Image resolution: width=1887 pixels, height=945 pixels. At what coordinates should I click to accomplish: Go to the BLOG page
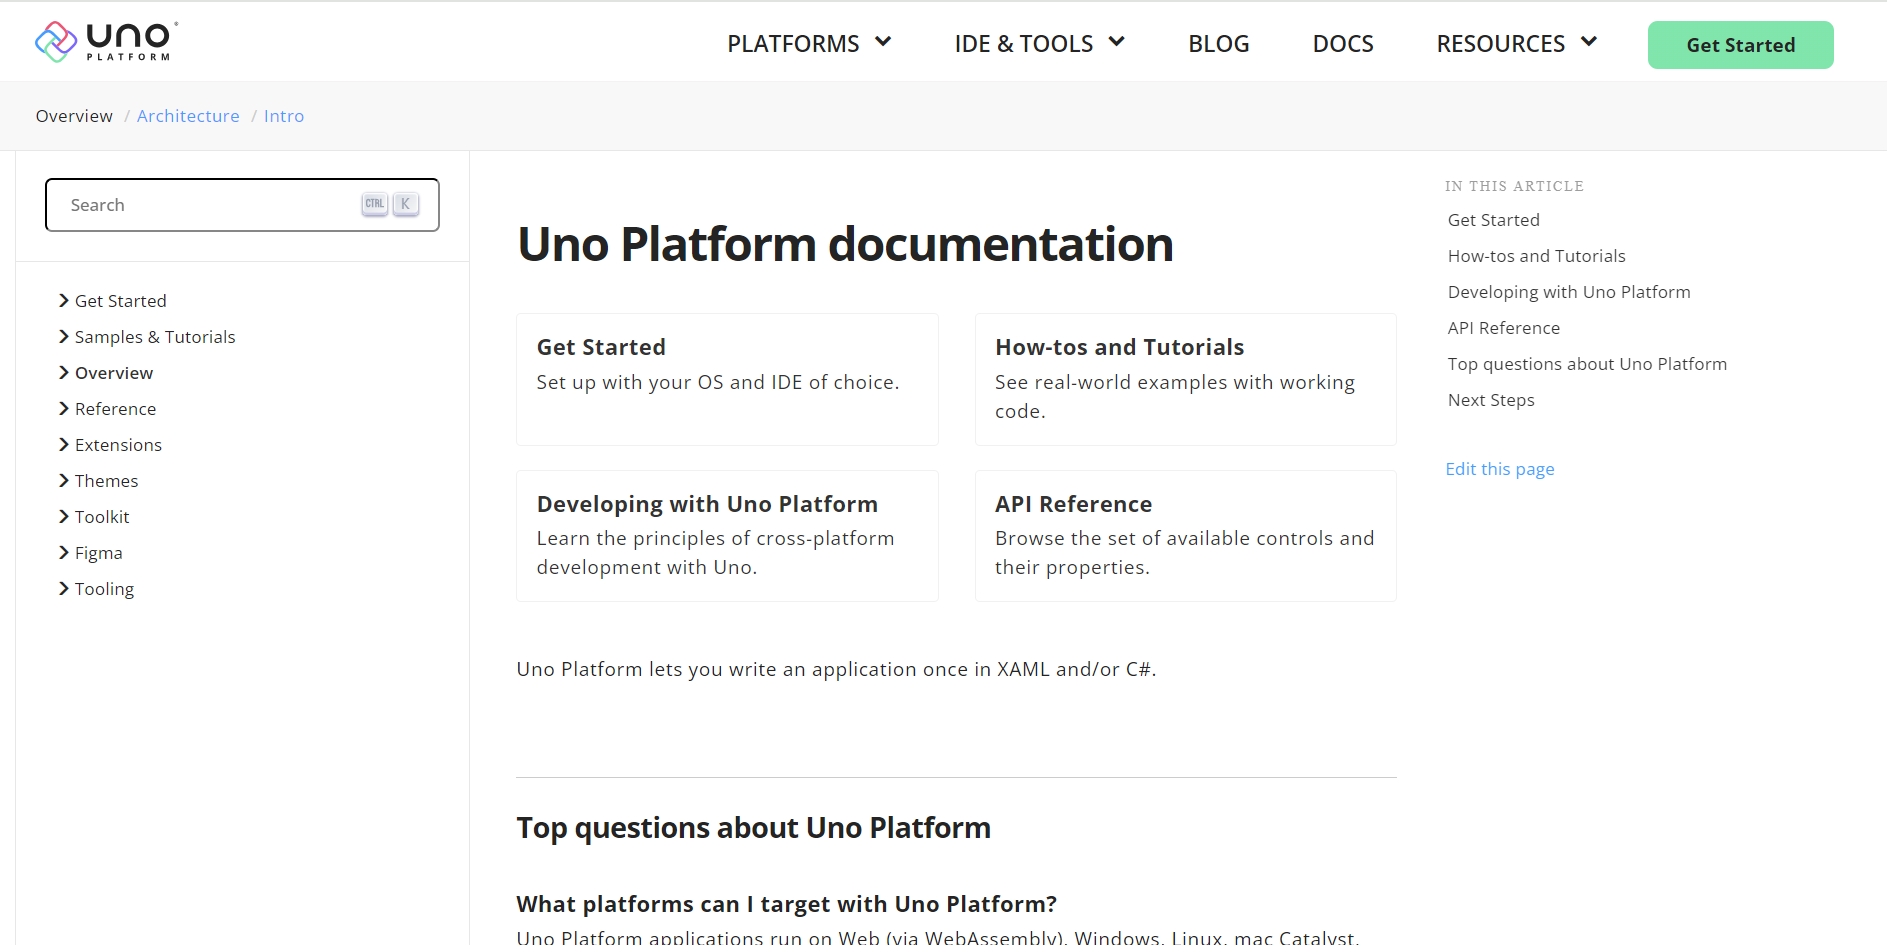pyautogui.click(x=1218, y=44)
